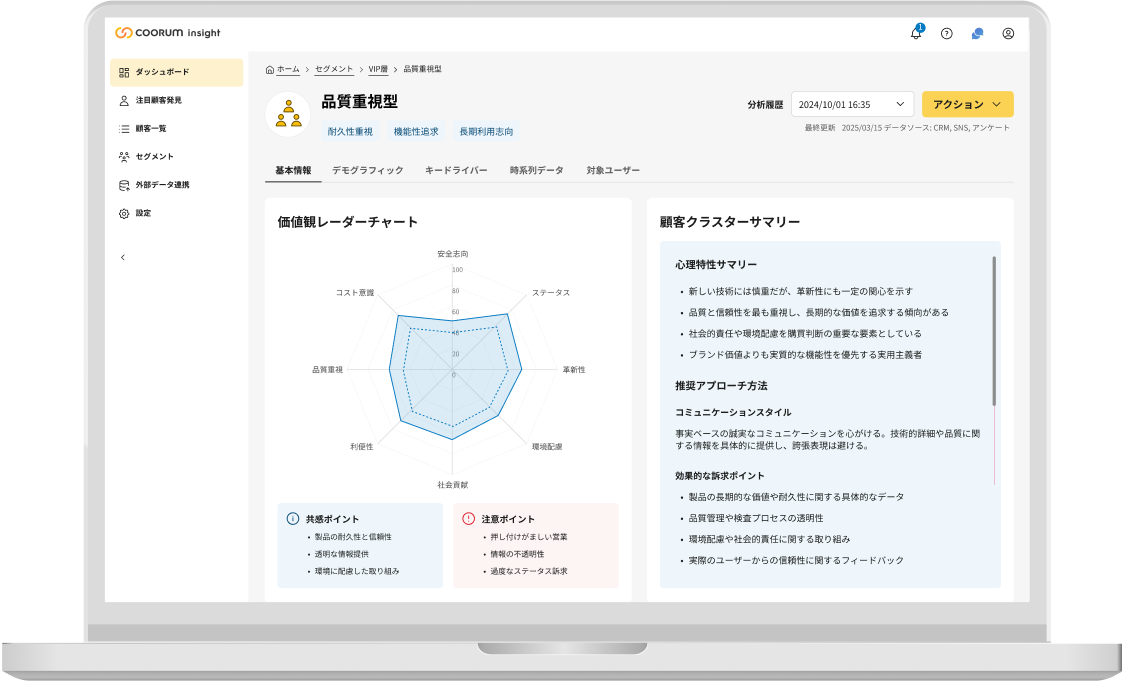1122x681 pixels.
Task: Click the 顧客クラスターサマリー heading
Action: (730, 222)
